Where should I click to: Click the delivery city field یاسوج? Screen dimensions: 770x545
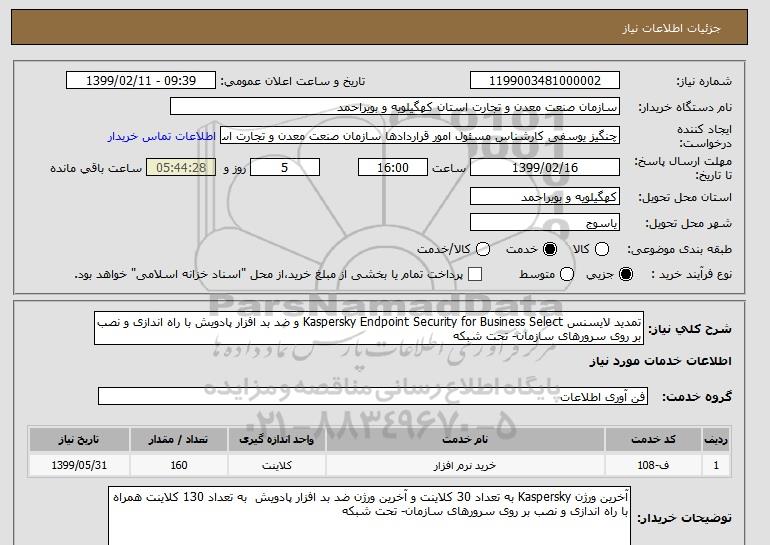[545, 222]
